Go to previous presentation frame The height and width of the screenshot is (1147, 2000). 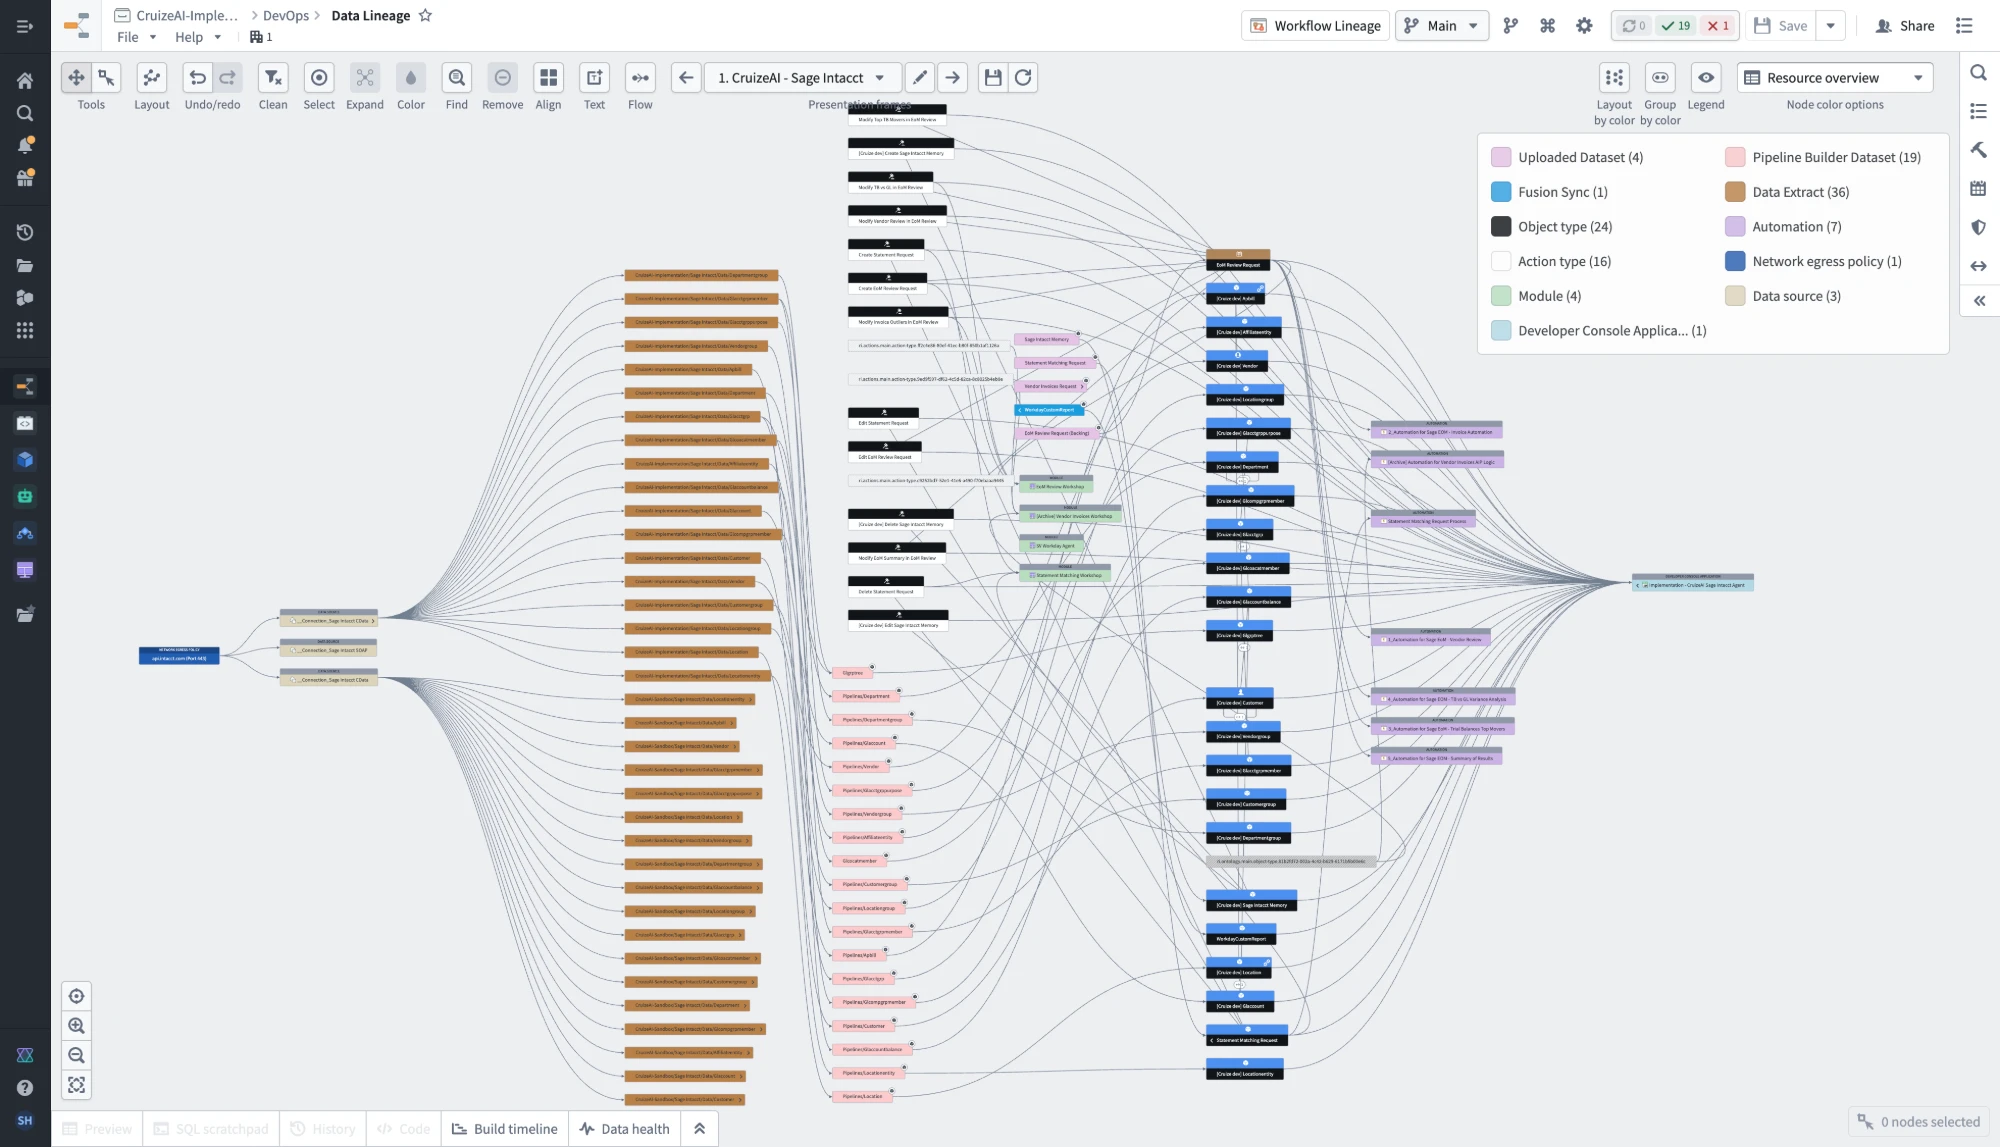[x=686, y=78]
